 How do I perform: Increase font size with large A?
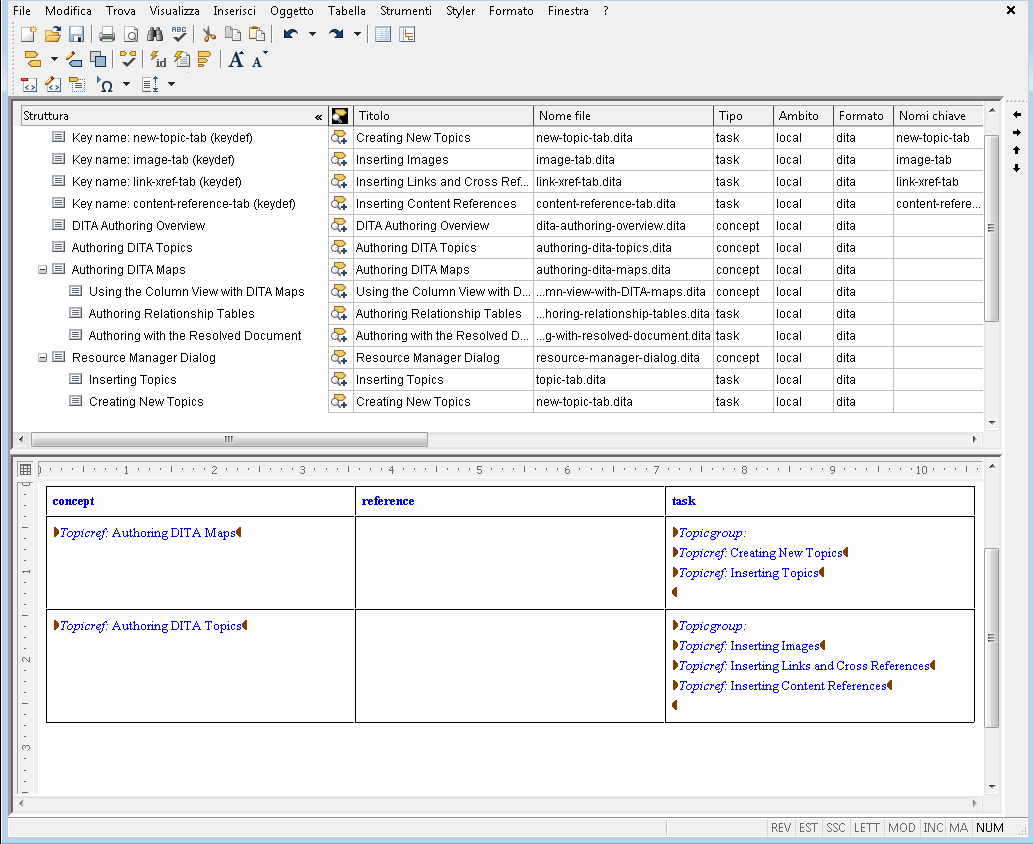236,60
